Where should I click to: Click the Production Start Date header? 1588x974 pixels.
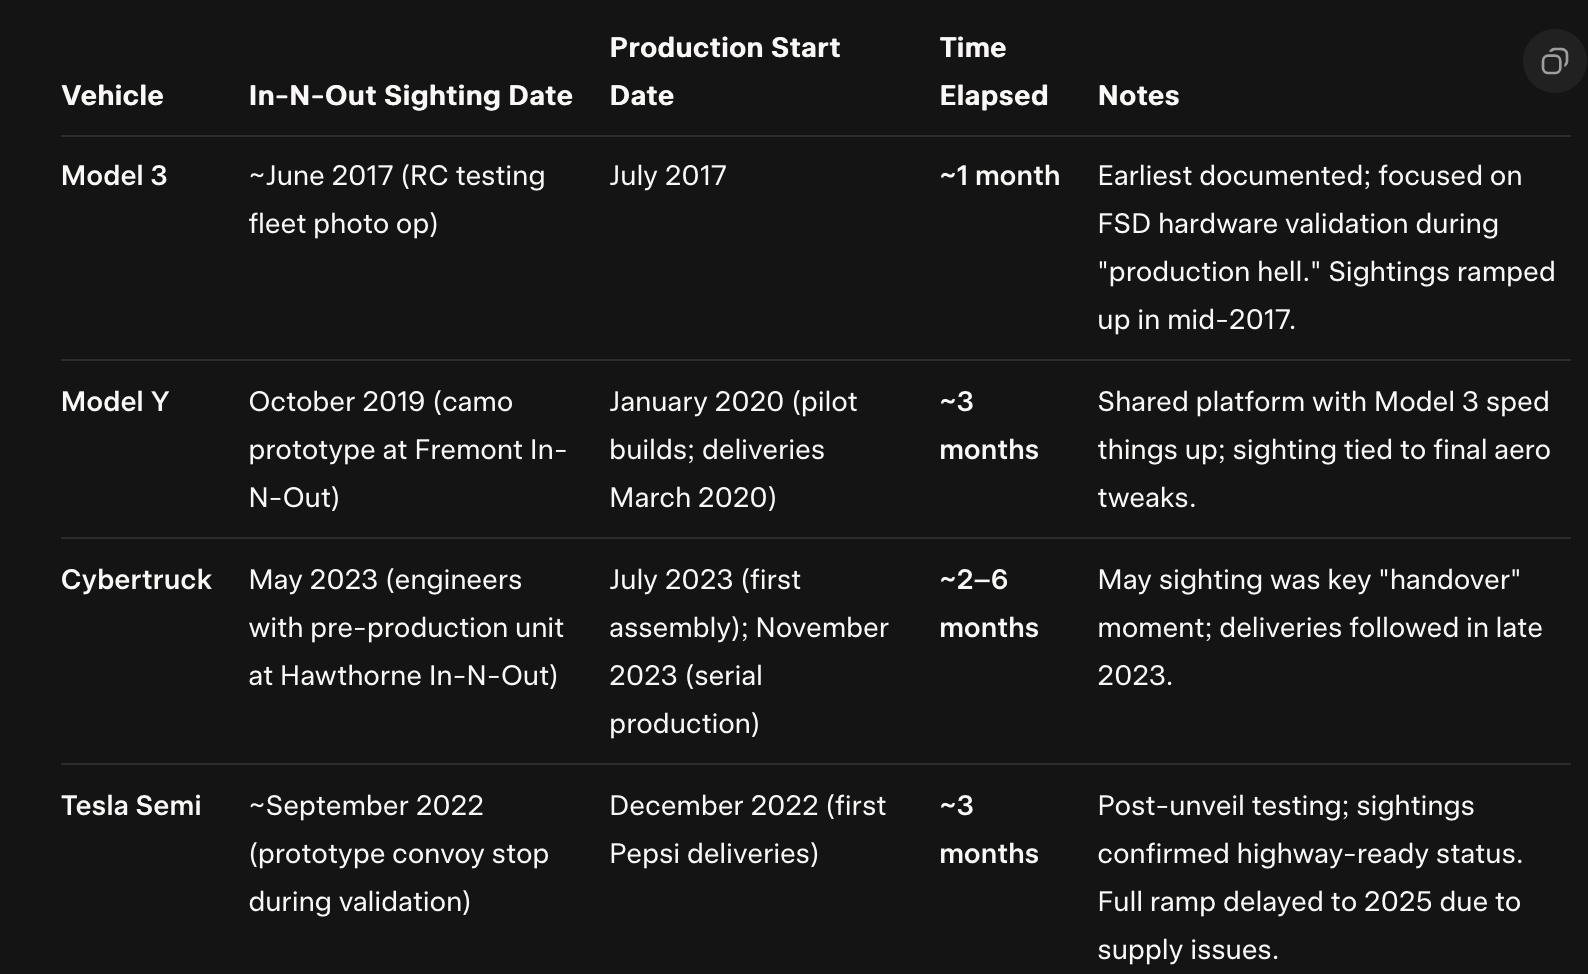[724, 72]
